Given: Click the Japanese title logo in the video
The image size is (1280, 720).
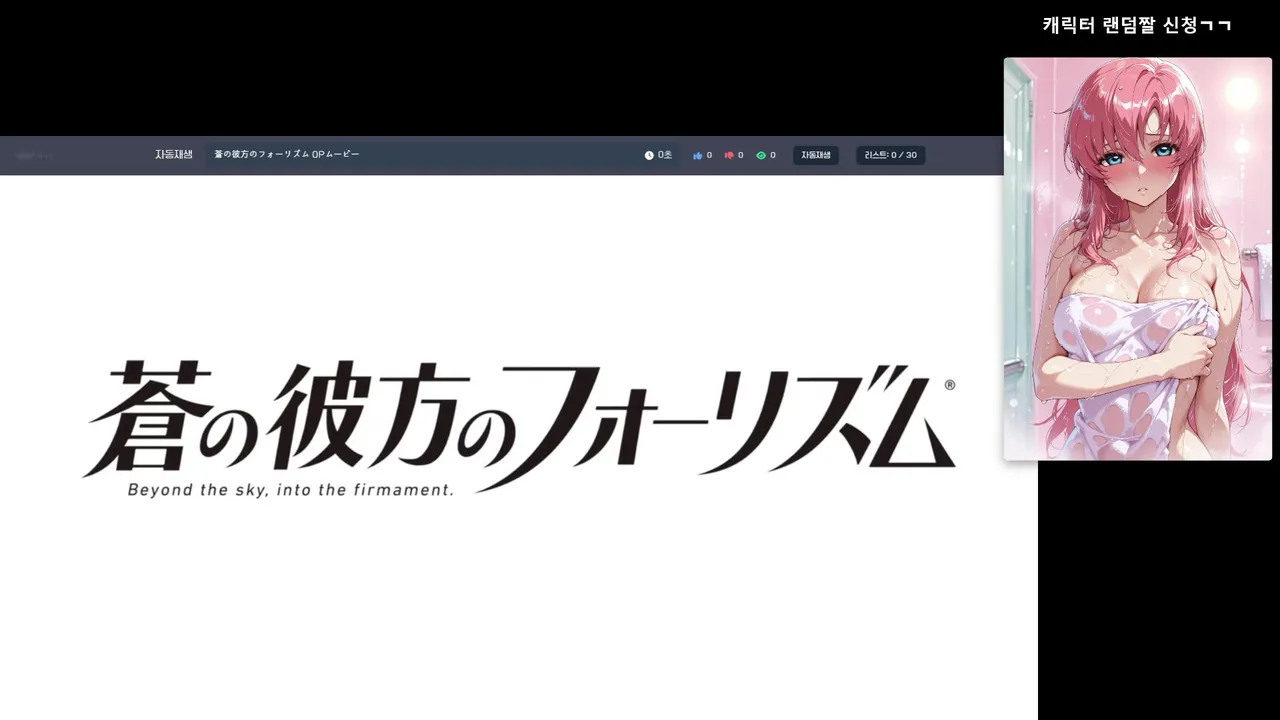Looking at the screenshot, I should pos(519,425).
